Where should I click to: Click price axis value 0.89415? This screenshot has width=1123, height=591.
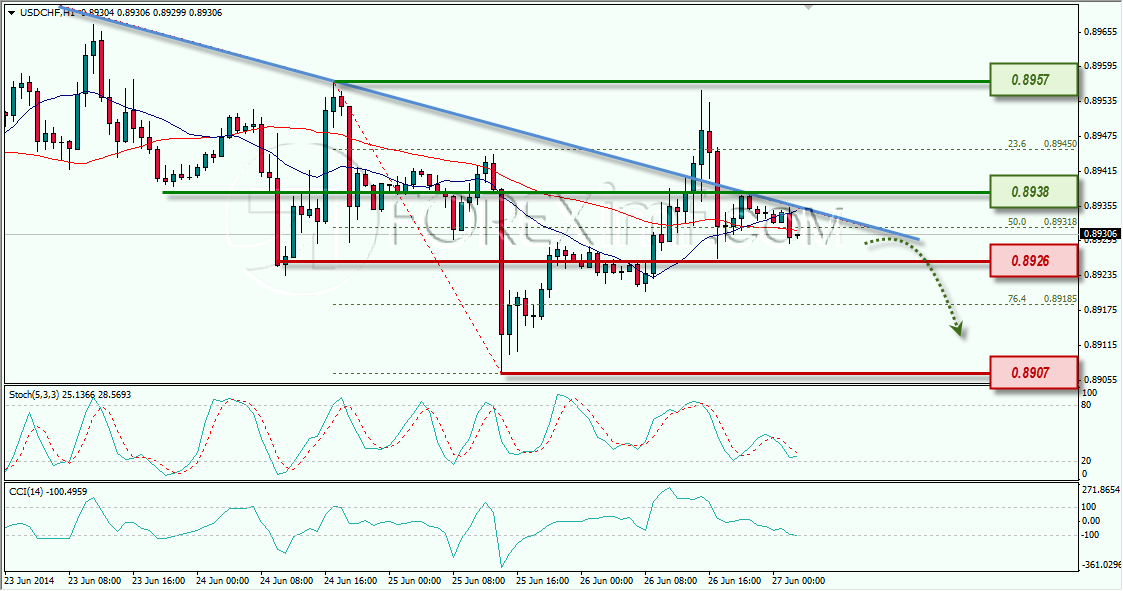1102,170
